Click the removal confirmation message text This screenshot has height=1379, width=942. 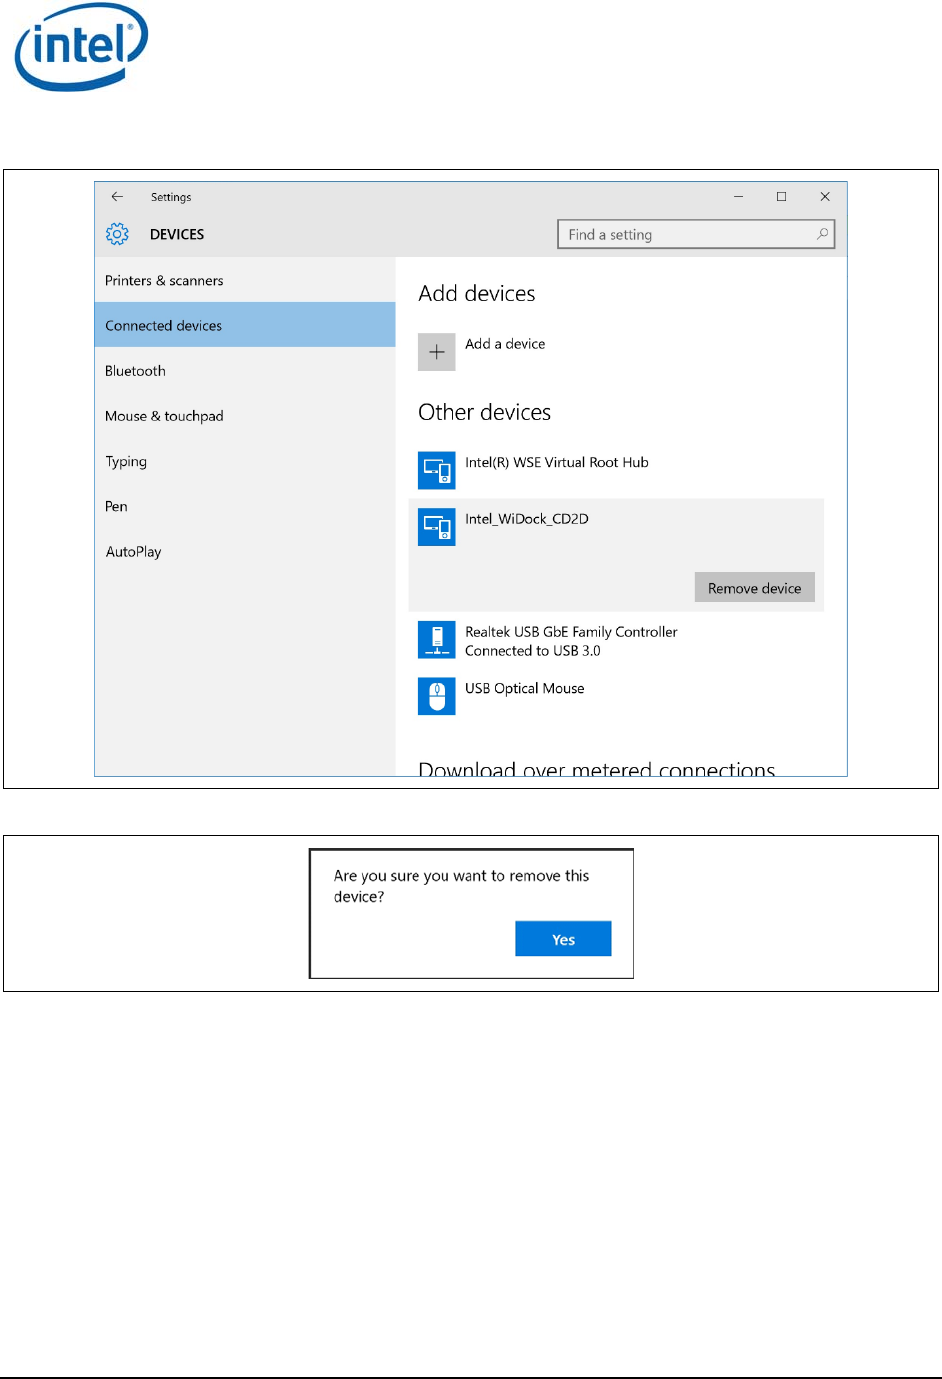pyautogui.click(x=461, y=886)
